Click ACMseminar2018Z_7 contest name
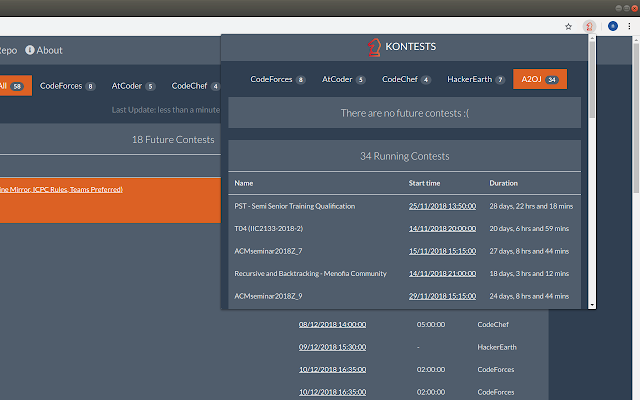 (x=268, y=251)
